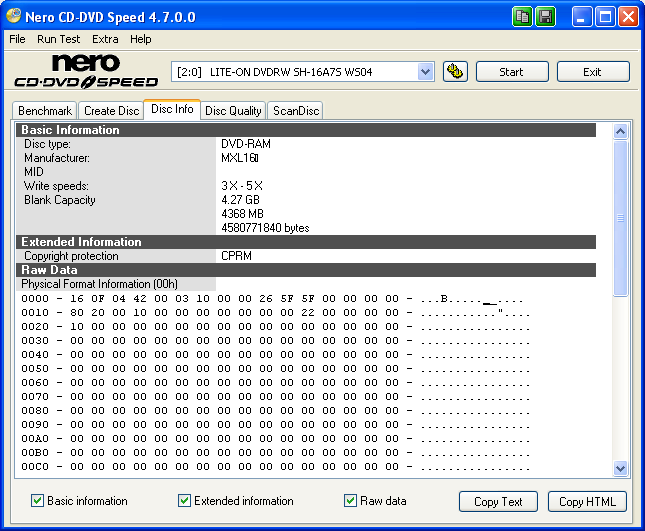Click the Disc type label
This screenshot has width=645, height=531.
pyautogui.click(x=47, y=144)
